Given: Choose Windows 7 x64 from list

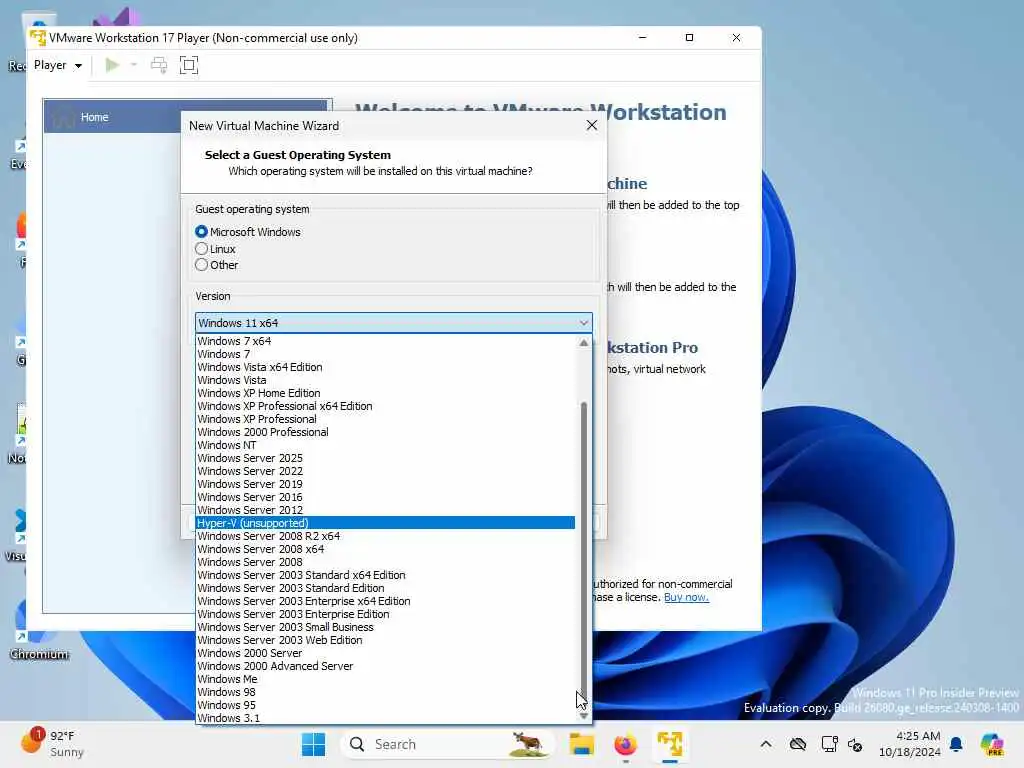Looking at the screenshot, I should 385,341.
